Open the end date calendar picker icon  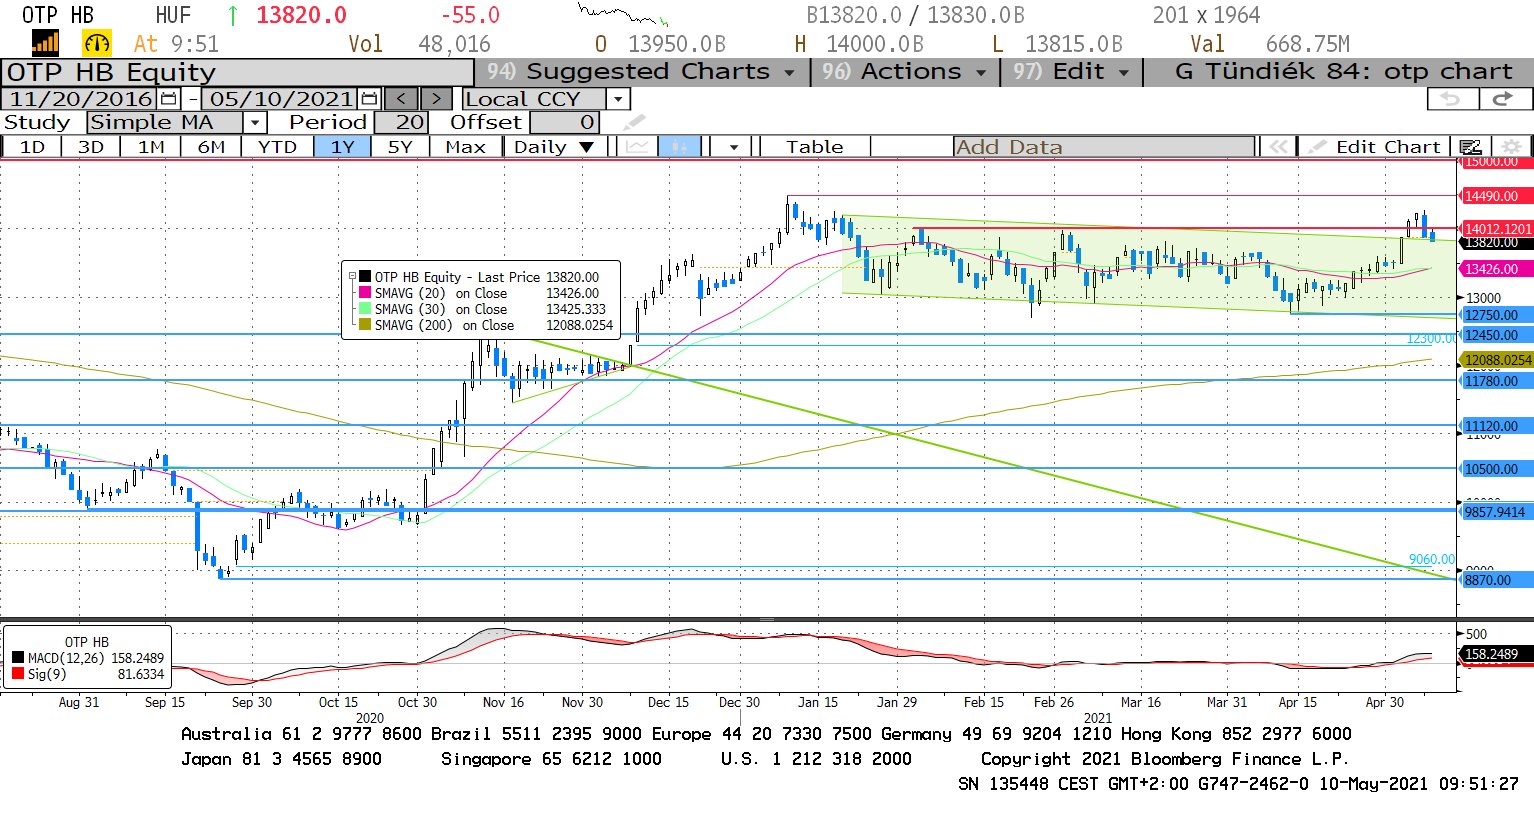point(368,99)
